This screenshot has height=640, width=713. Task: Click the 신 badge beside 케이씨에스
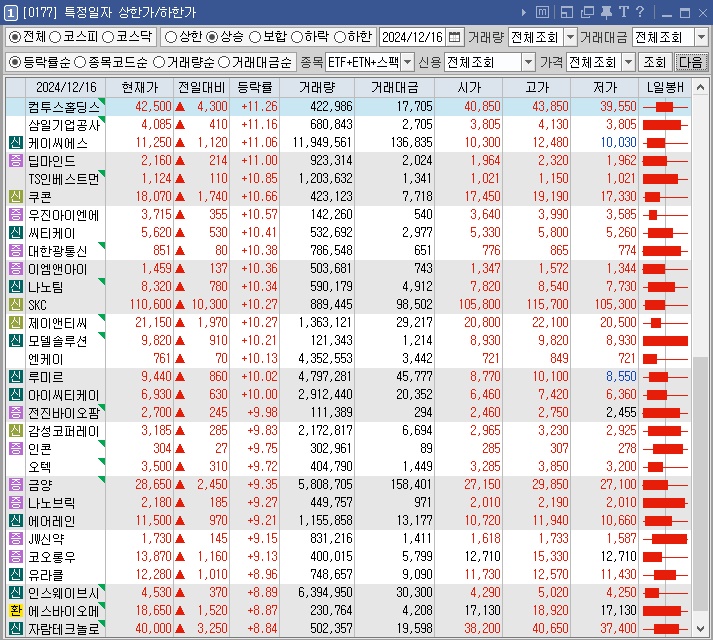point(15,143)
